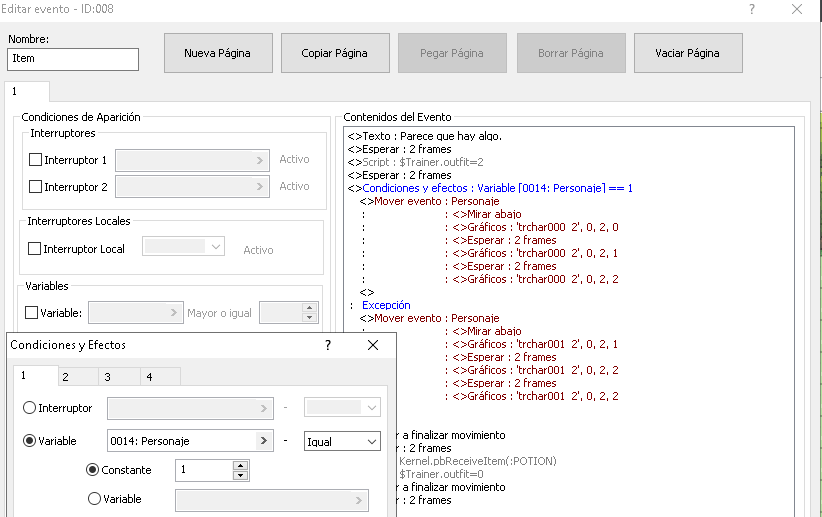
Task: Select the Excepción line in event contents
Action: pos(386,305)
